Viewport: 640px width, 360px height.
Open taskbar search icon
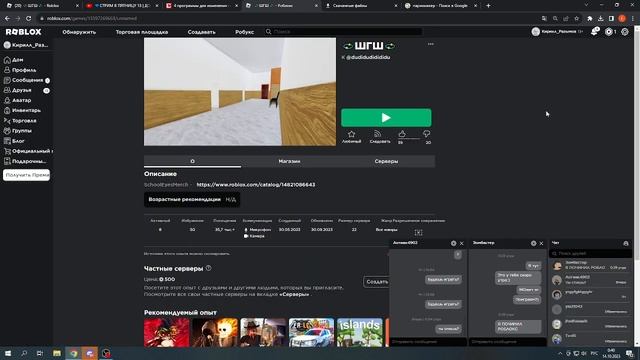24,353
